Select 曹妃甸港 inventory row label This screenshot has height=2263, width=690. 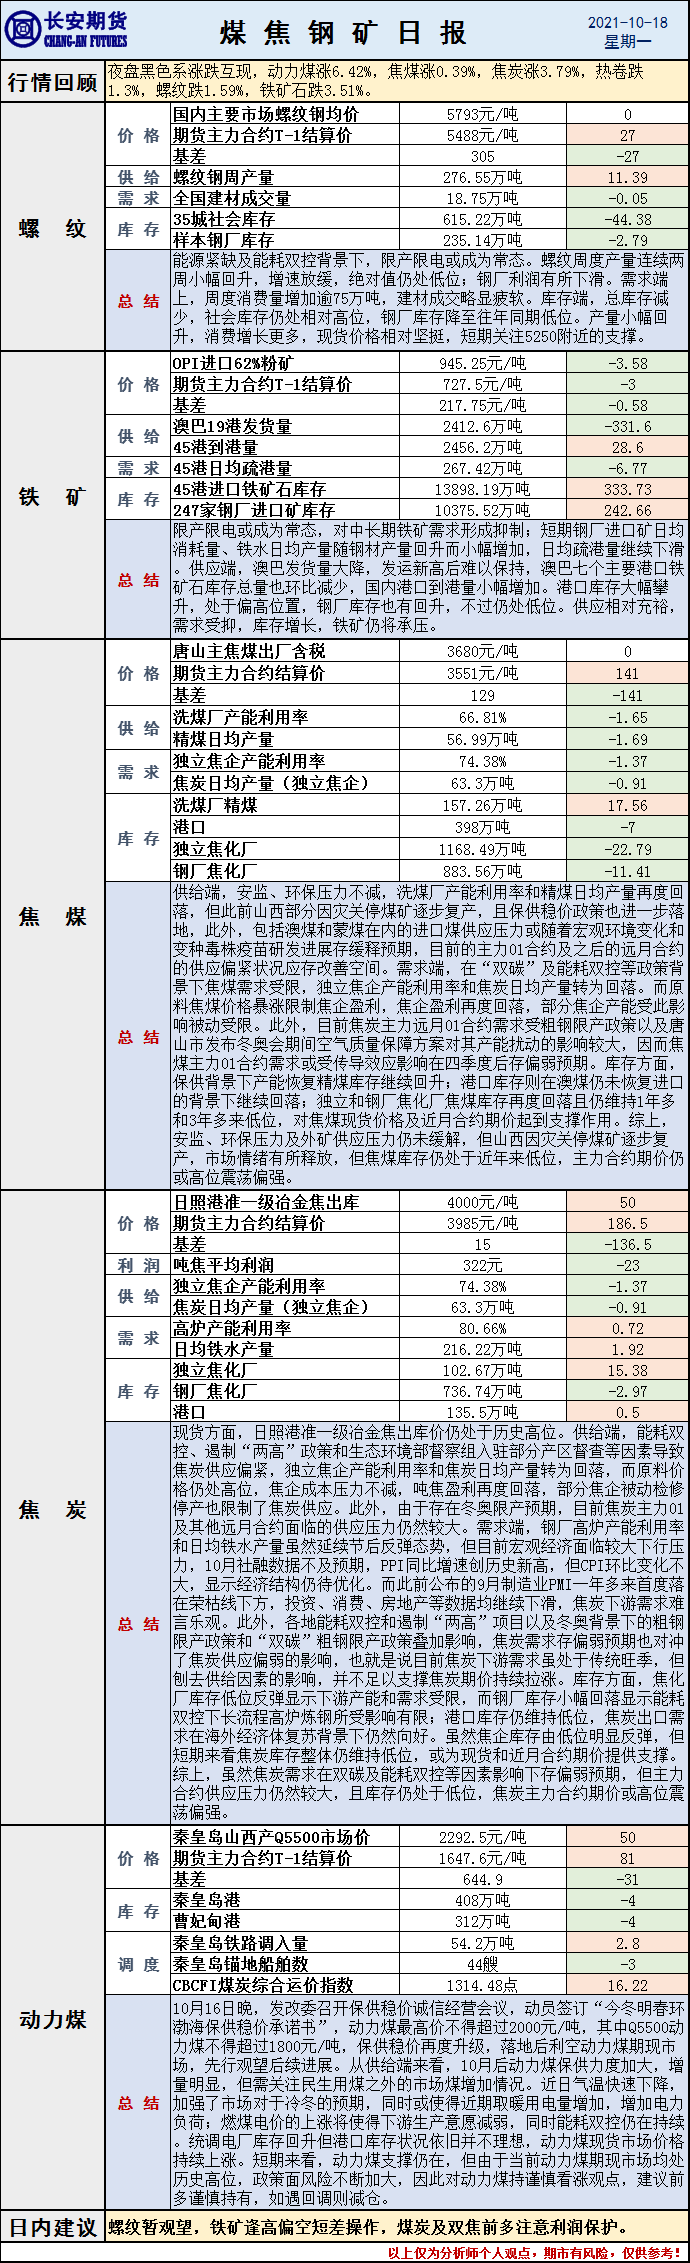[206, 1921]
